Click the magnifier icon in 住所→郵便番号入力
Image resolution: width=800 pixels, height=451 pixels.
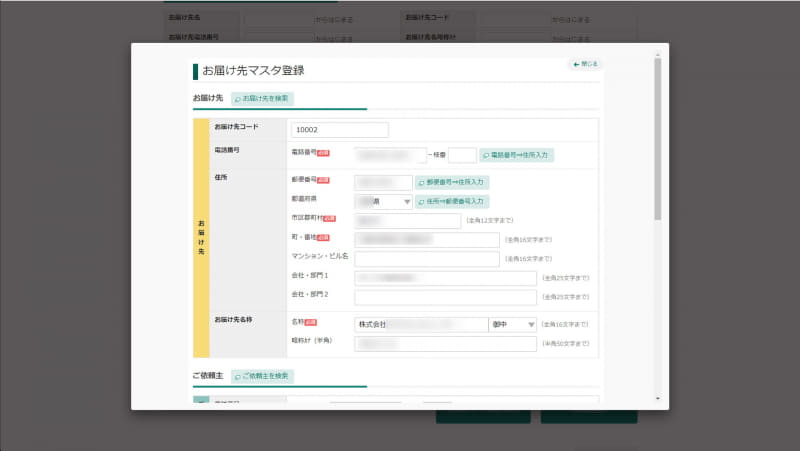[421, 202]
